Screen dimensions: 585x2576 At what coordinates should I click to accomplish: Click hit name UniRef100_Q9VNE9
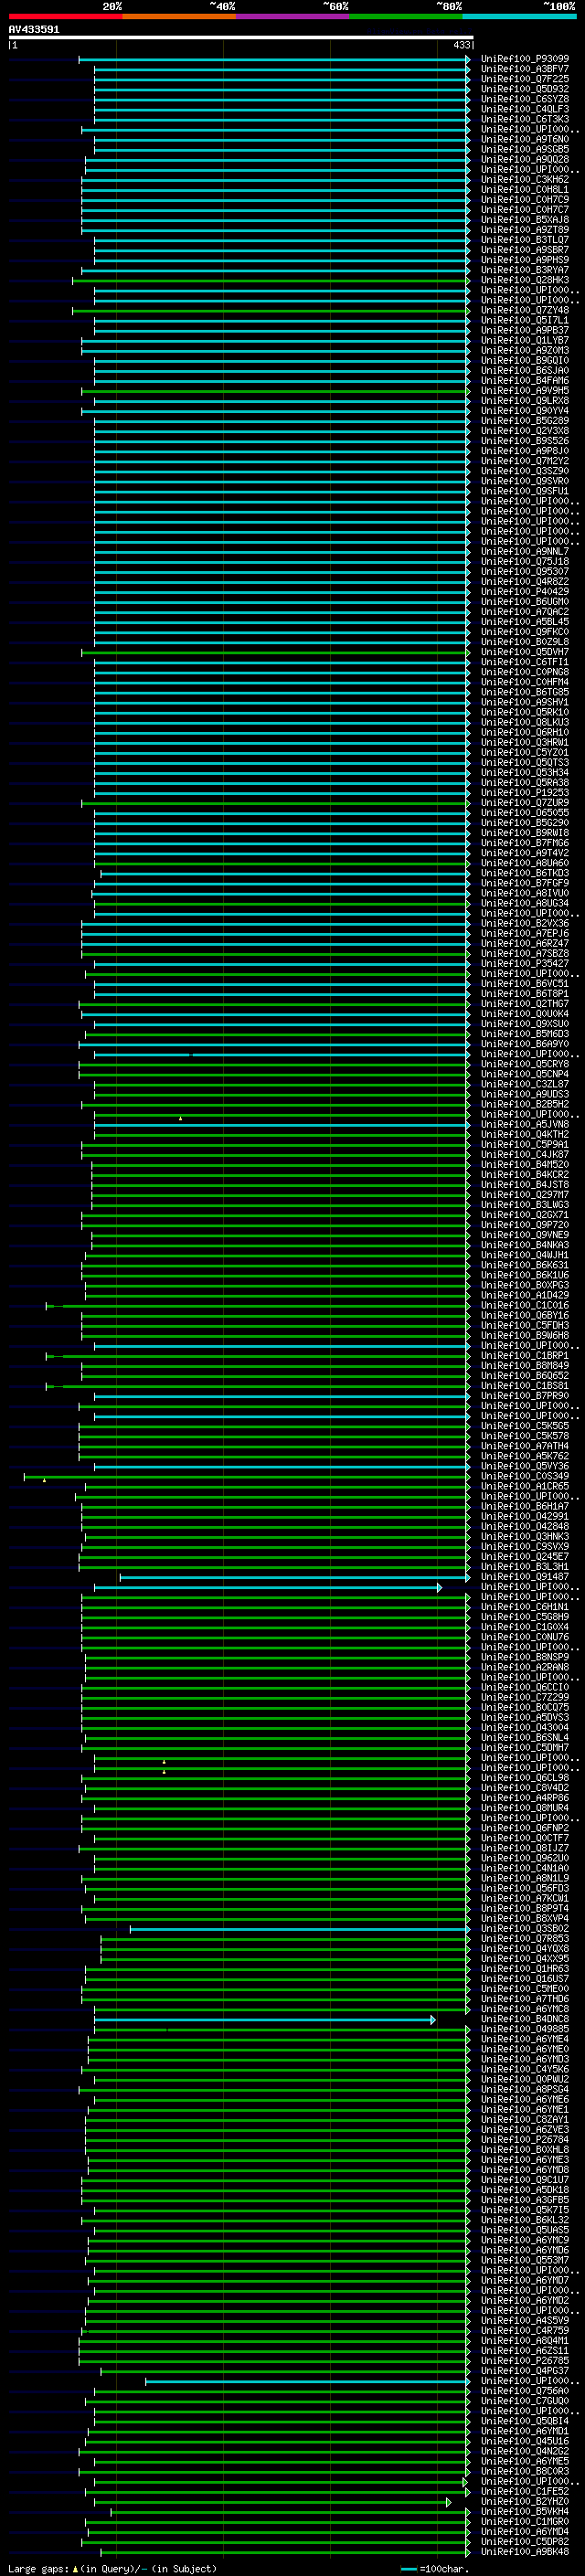pyautogui.click(x=525, y=1236)
